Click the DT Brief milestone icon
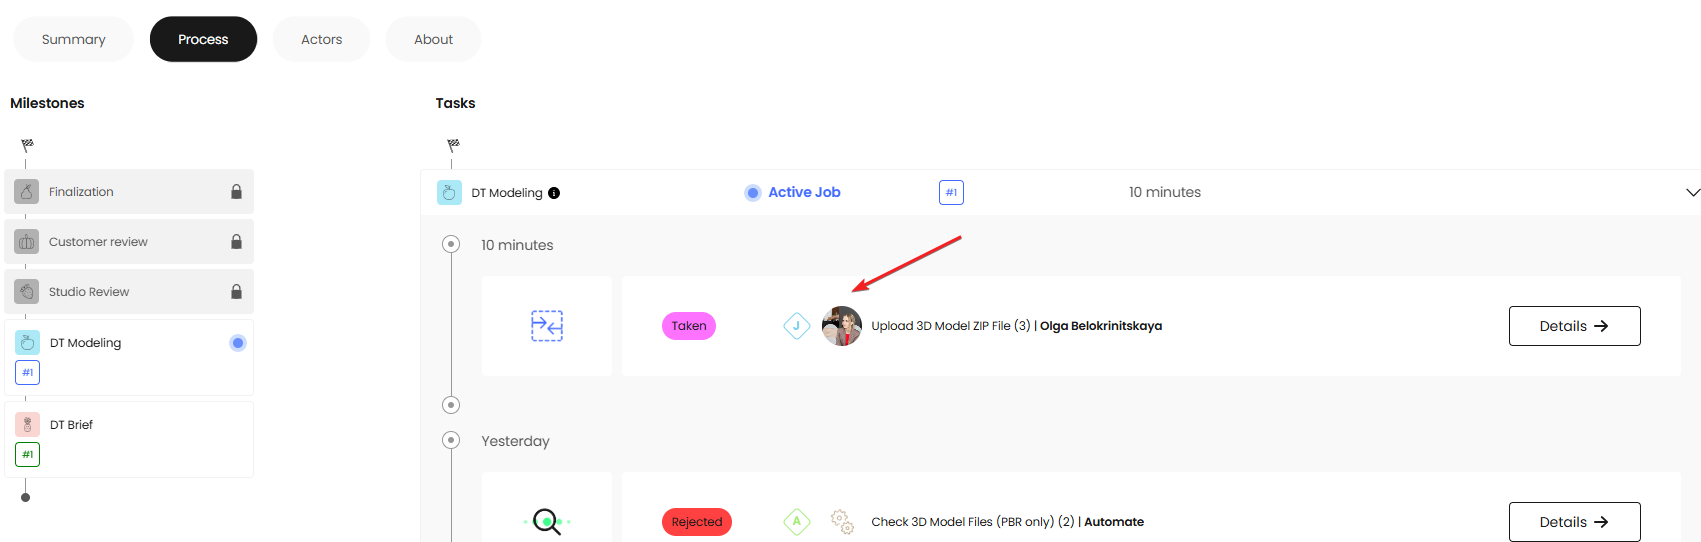The height and width of the screenshot is (542, 1701). pyautogui.click(x=28, y=424)
